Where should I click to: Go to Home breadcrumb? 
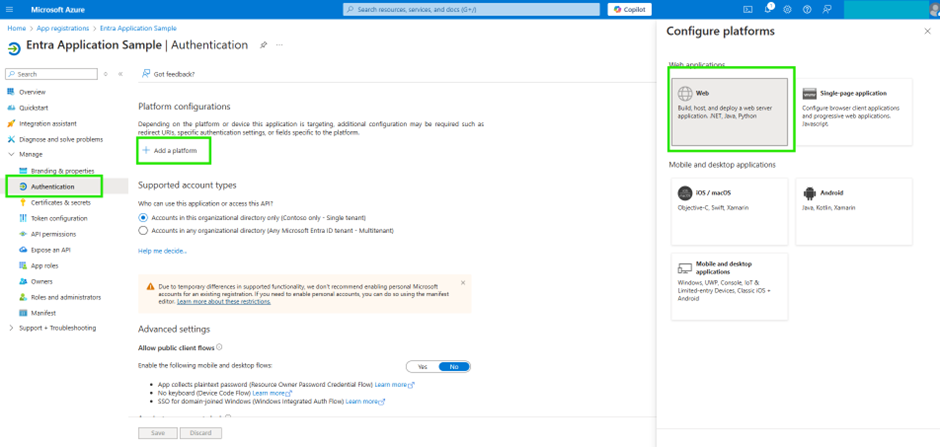(16, 28)
